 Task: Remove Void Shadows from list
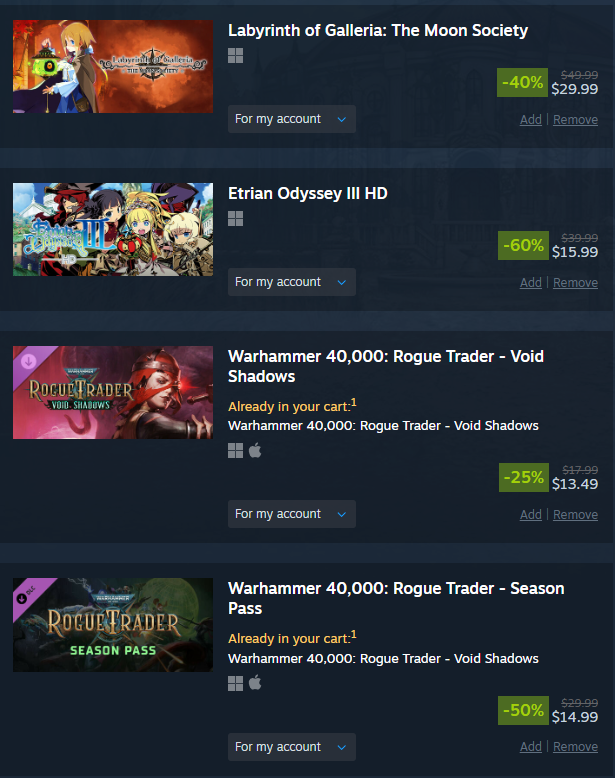(x=575, y=515)
